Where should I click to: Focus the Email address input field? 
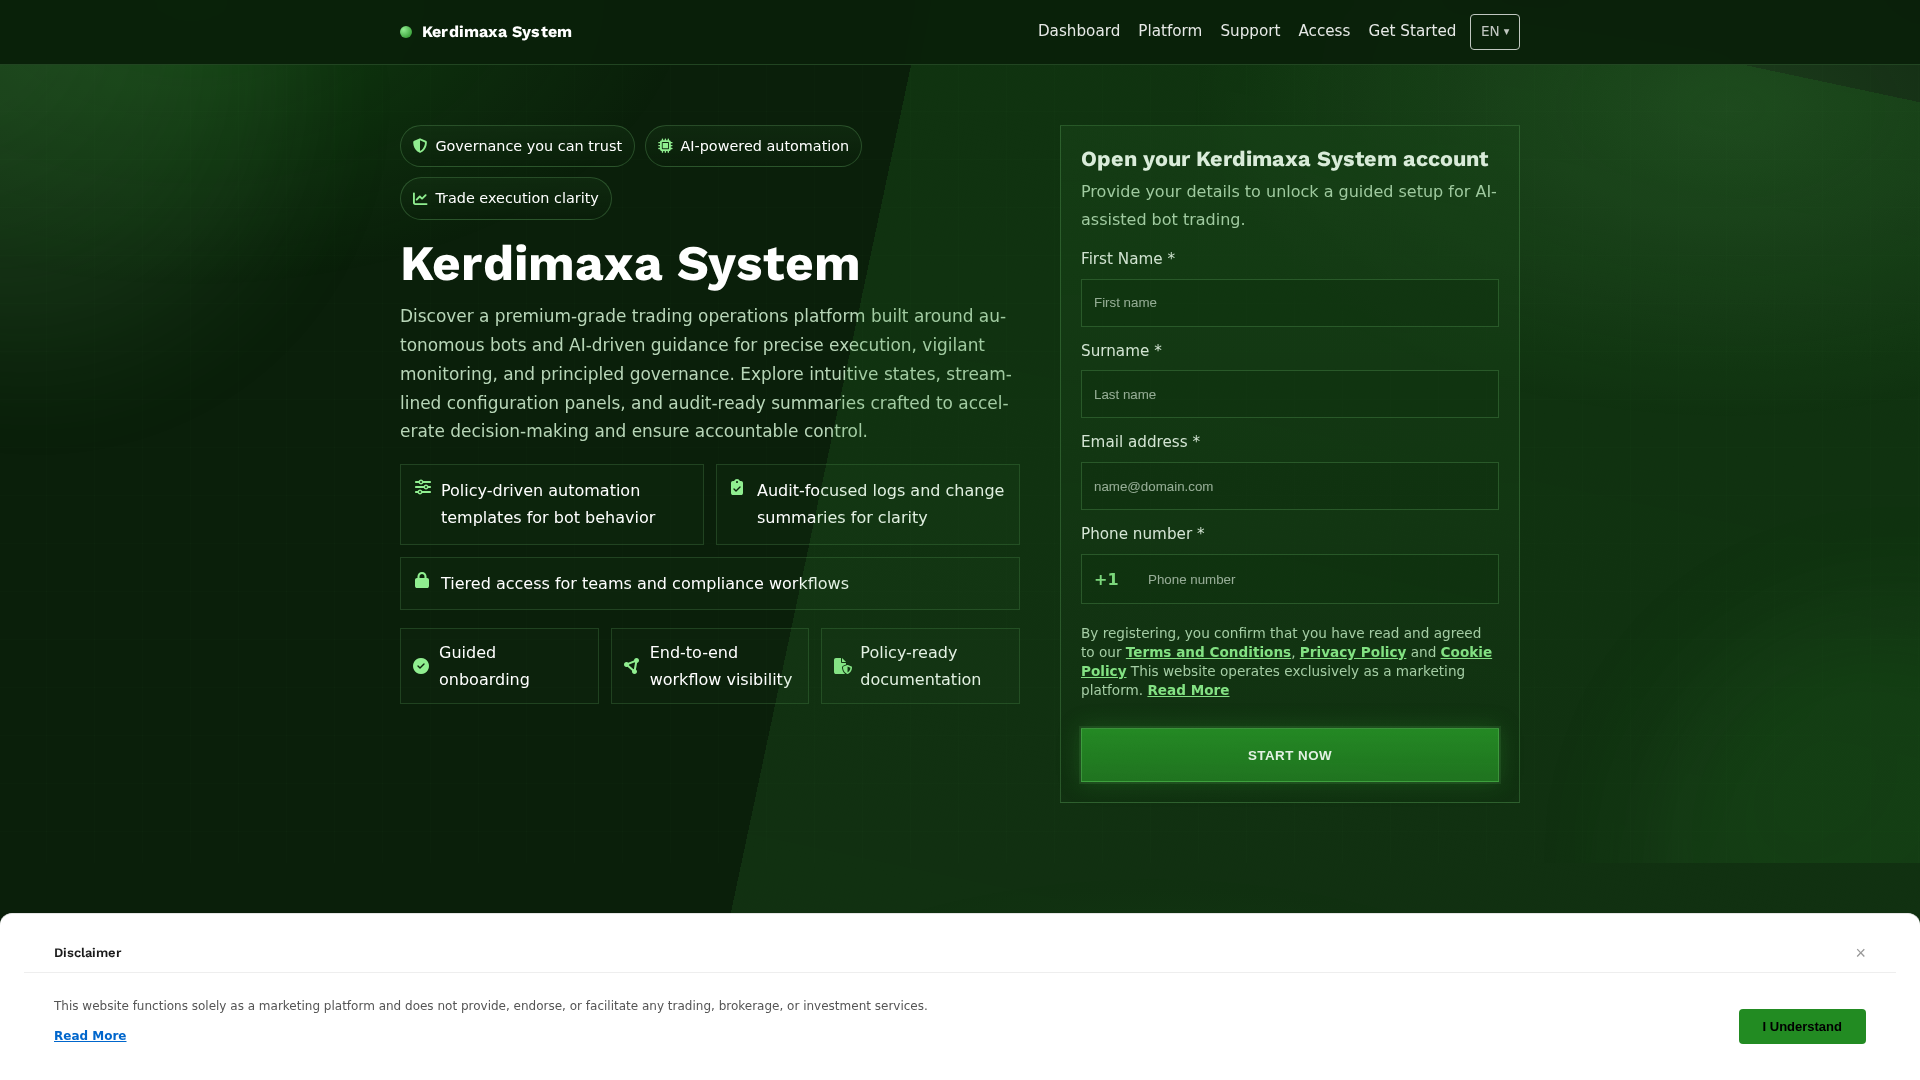coord(1290,486)
